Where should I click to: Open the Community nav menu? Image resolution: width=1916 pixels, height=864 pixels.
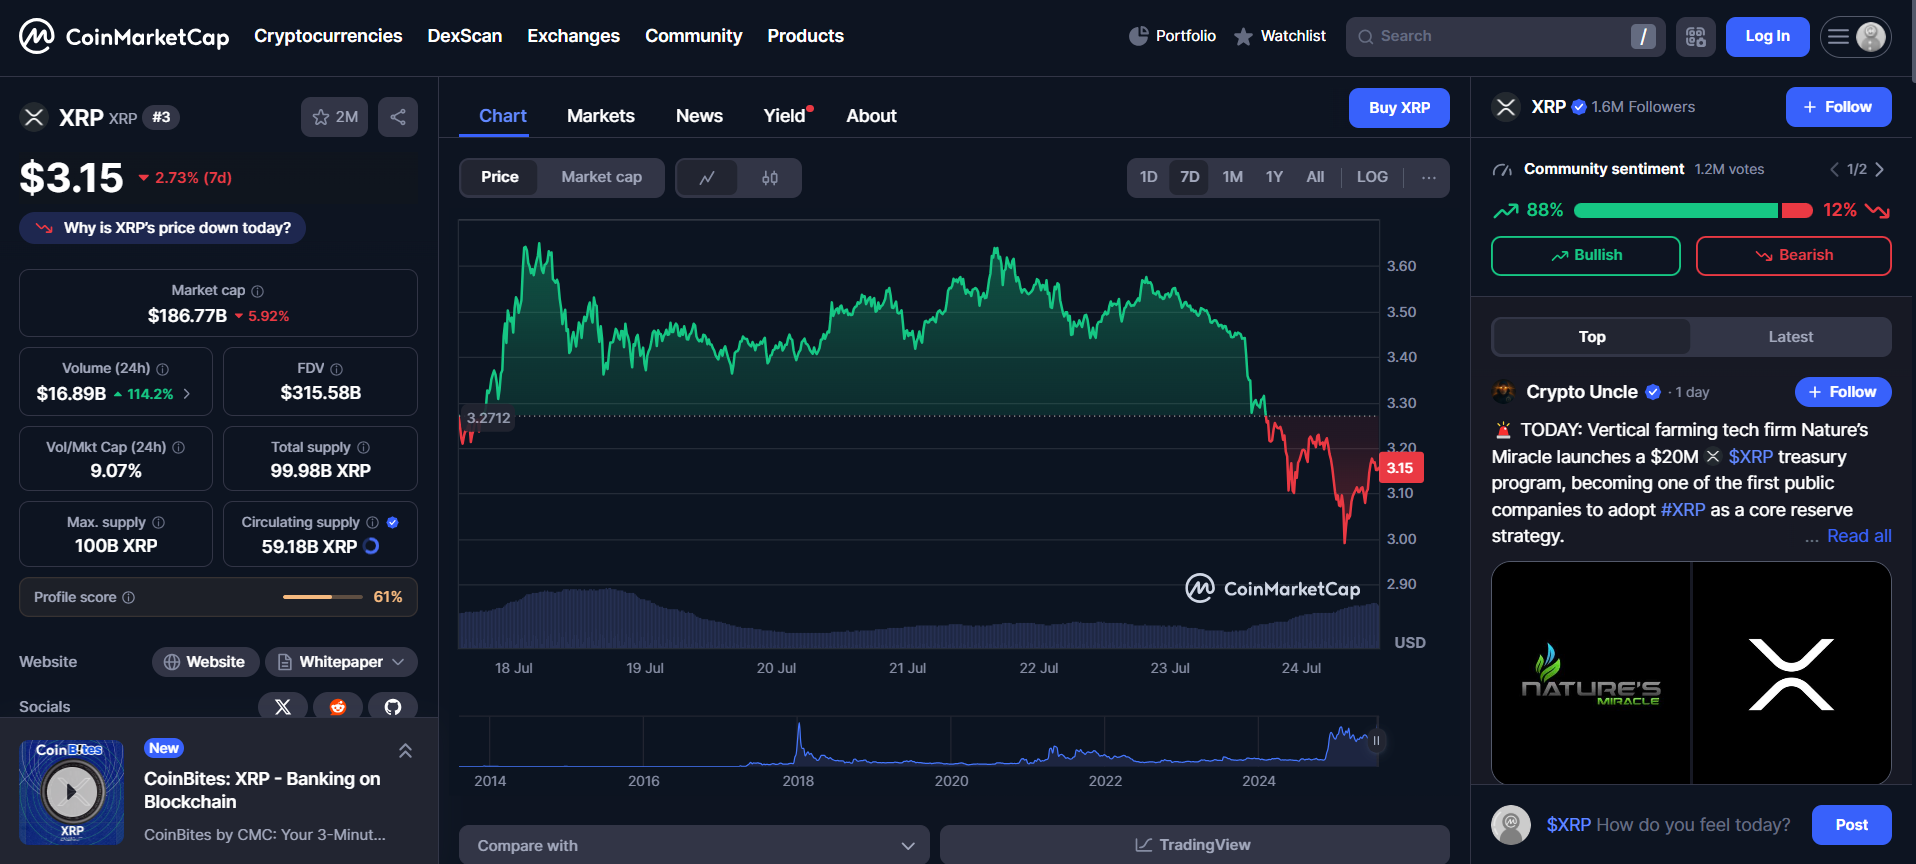[693, 36]
